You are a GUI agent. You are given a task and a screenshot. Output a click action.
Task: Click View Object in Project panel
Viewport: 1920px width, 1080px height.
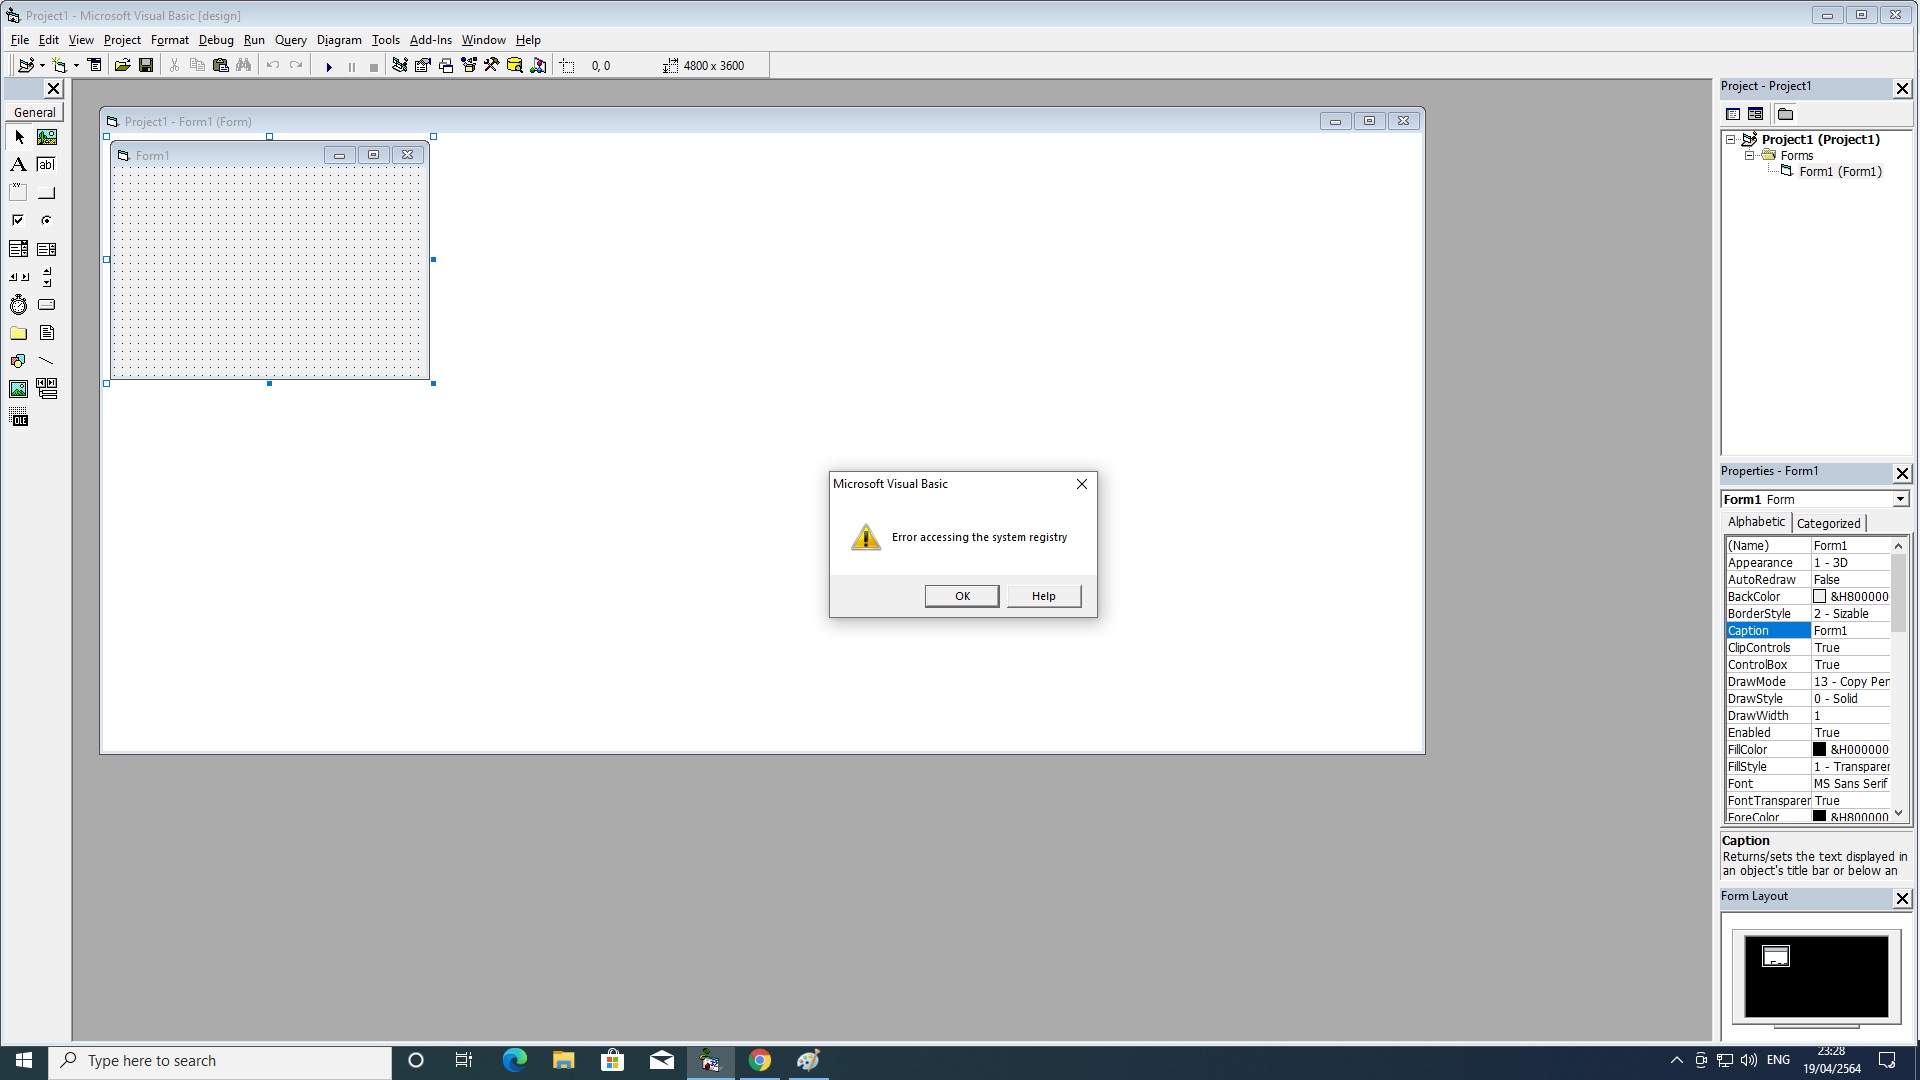click(1755, 114)
